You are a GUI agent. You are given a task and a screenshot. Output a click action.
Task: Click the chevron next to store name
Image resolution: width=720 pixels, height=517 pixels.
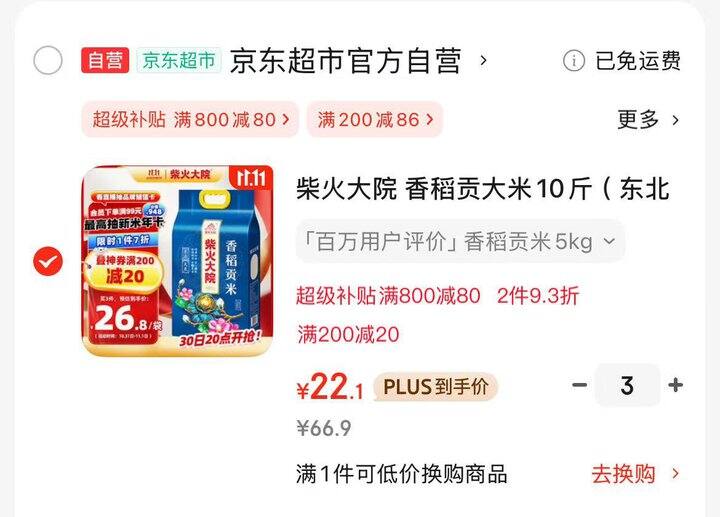[483, 60]
